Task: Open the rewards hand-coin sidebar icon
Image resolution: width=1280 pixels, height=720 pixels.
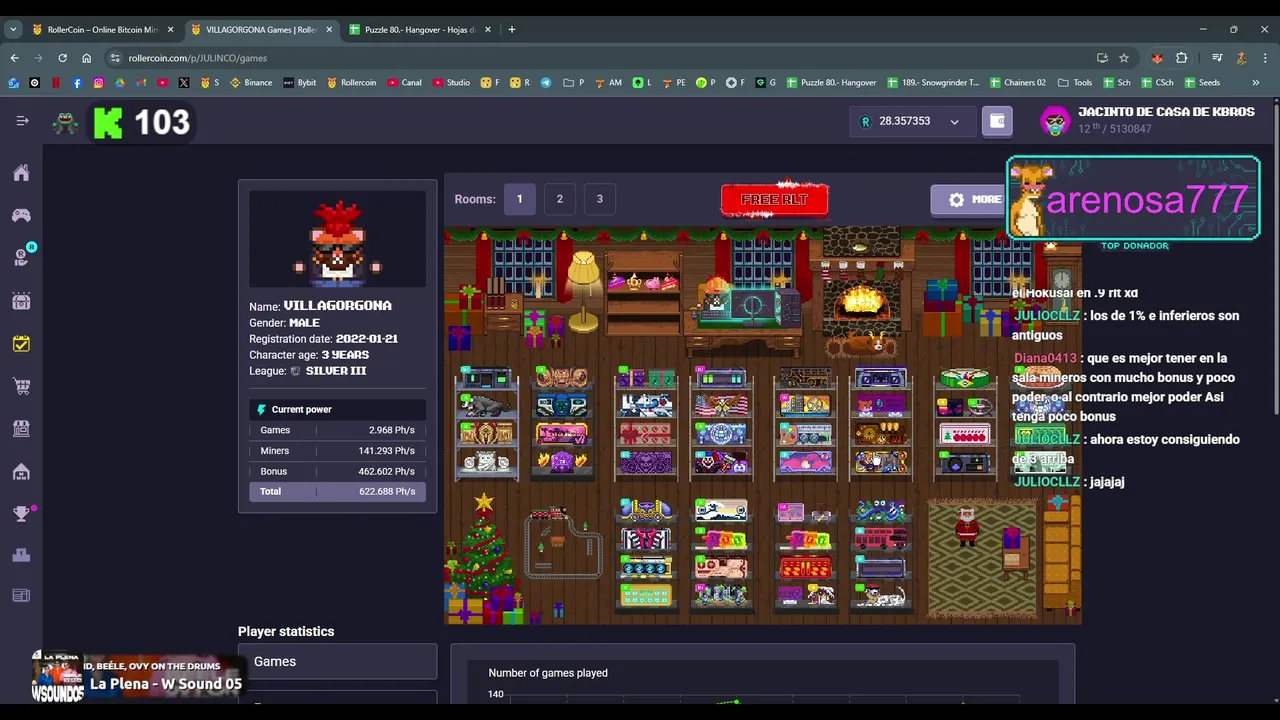Action: click(21, 257)
